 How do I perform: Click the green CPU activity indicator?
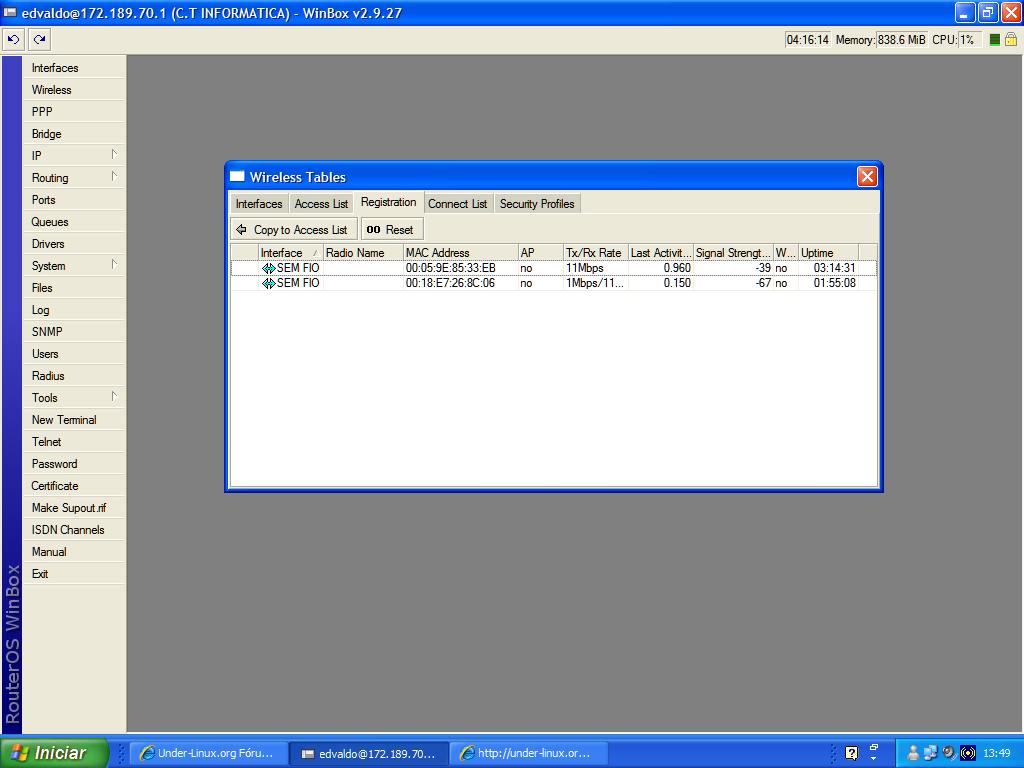point(995,40)
